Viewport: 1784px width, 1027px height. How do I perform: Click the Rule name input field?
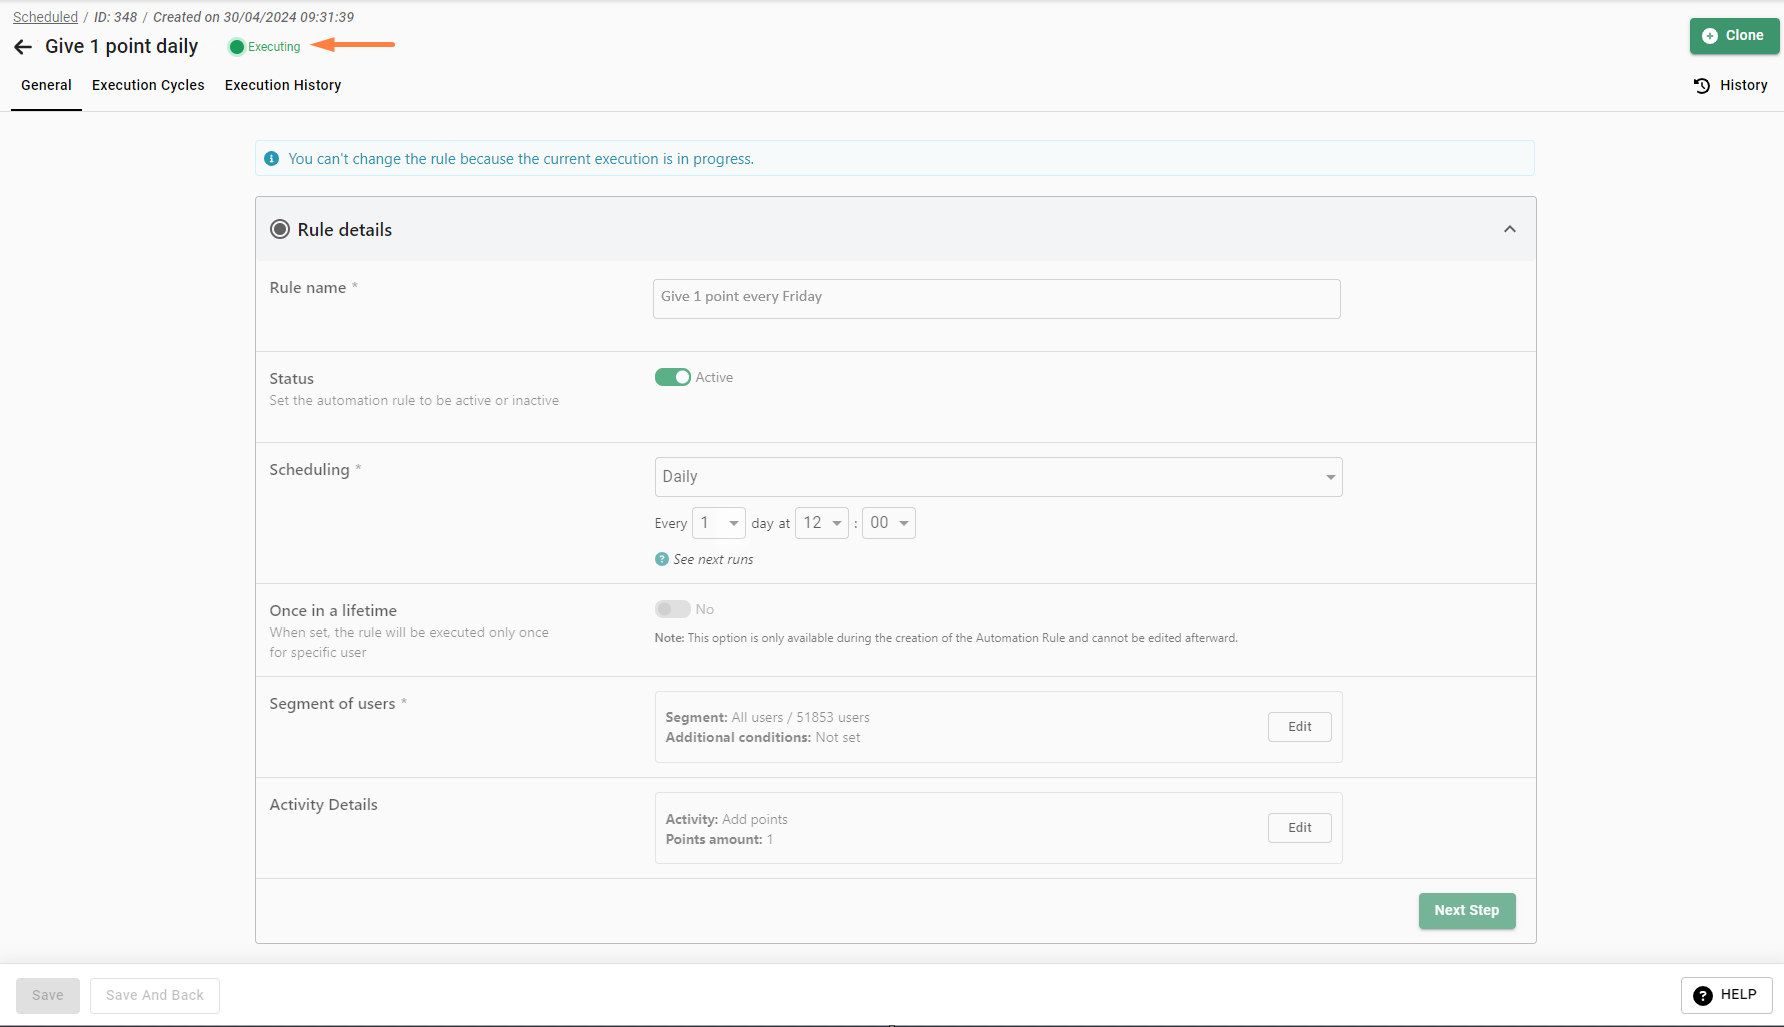[x=996, y=299]
